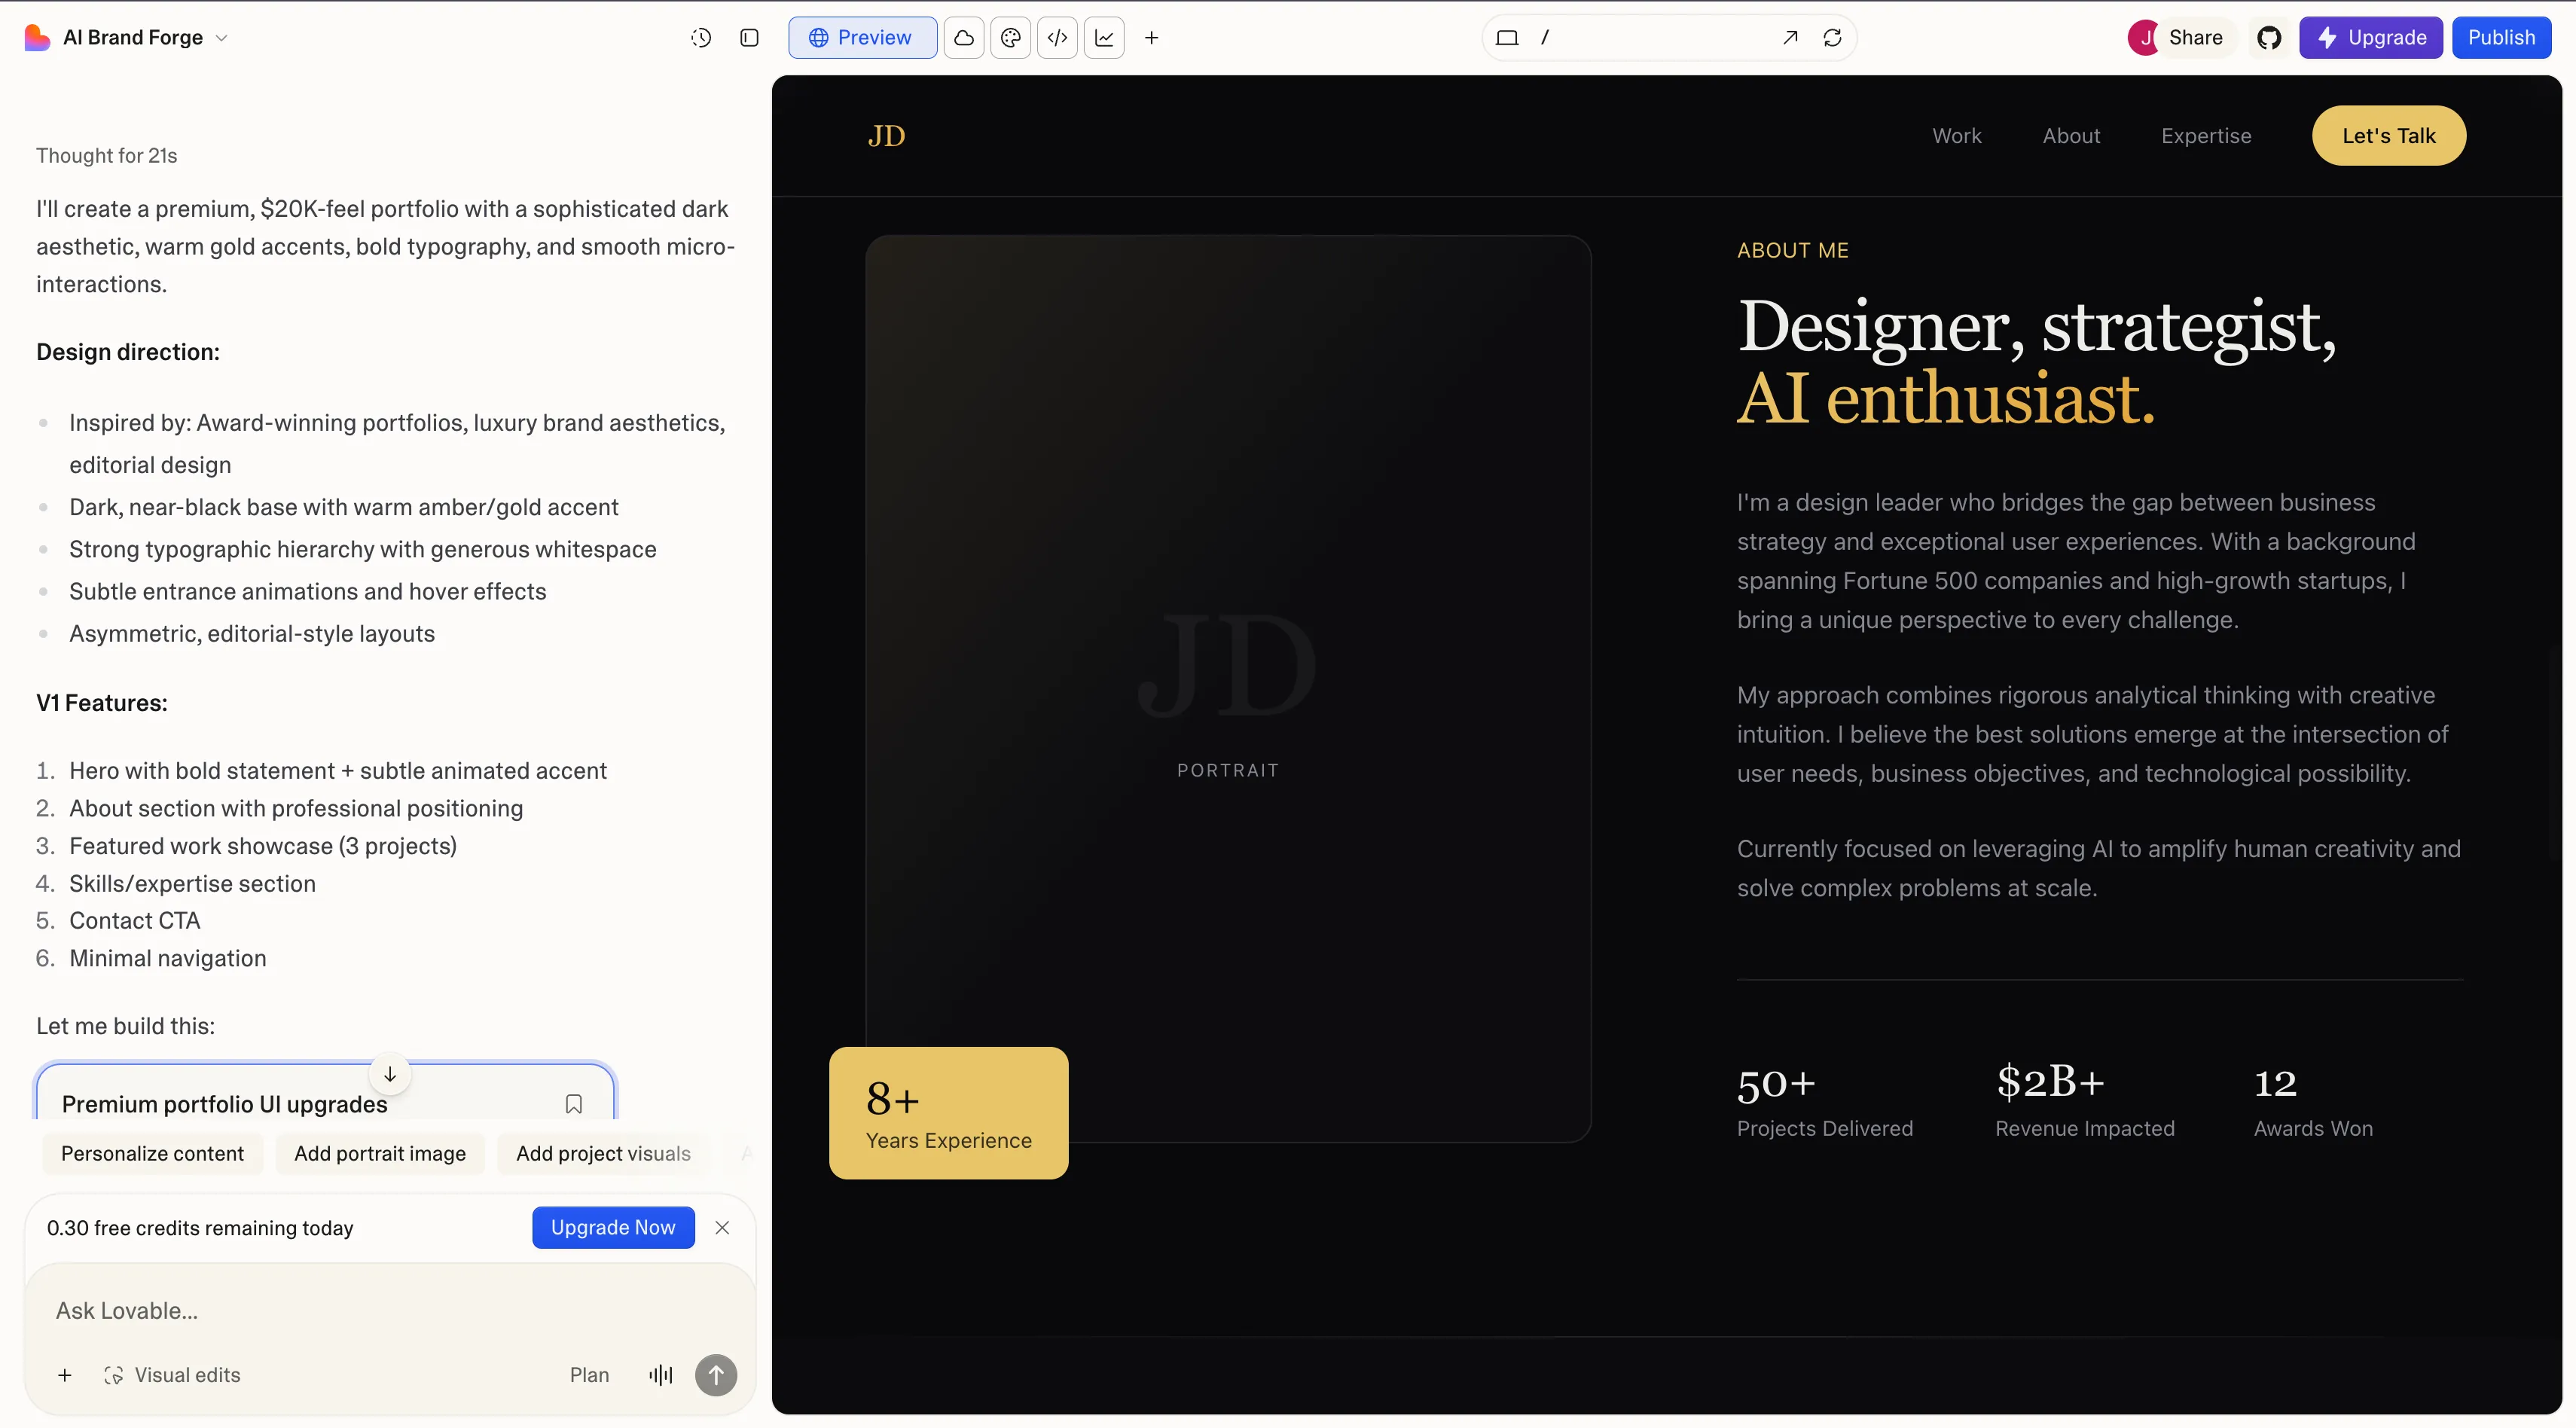Toggle device size preview icon
The height and width of the screenshot is (1428, 2576).
pyautogui.click(x=1507, y=38)
